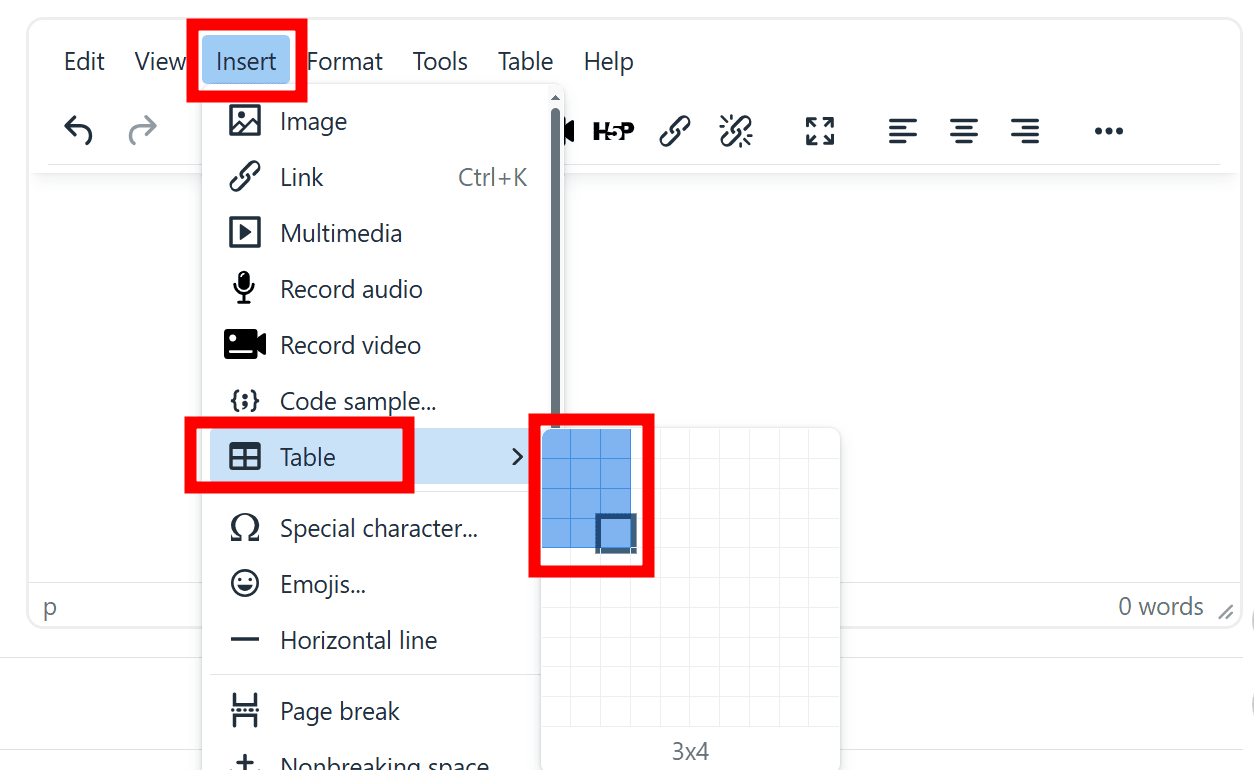Choose Record audio from Insert menu
1254x770 pixels.
click(x=351, y=290)
